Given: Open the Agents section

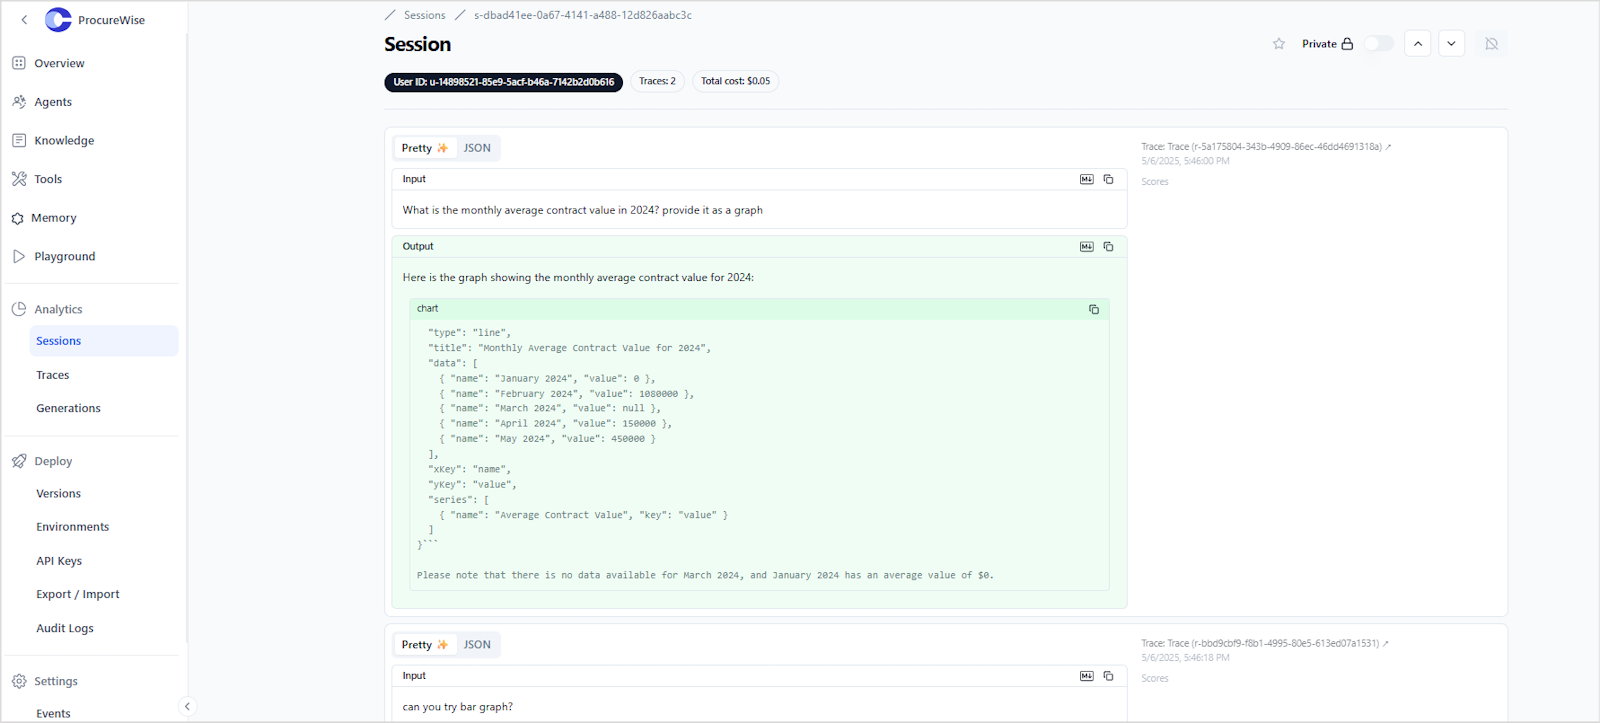Looking at the screenshot, I should click(x=53, y=102).
